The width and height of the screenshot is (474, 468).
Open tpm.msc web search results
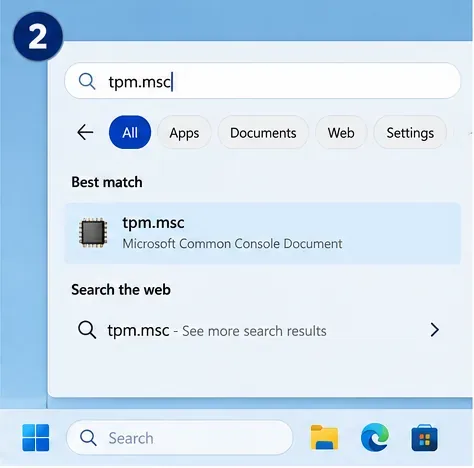coord(262,330)
